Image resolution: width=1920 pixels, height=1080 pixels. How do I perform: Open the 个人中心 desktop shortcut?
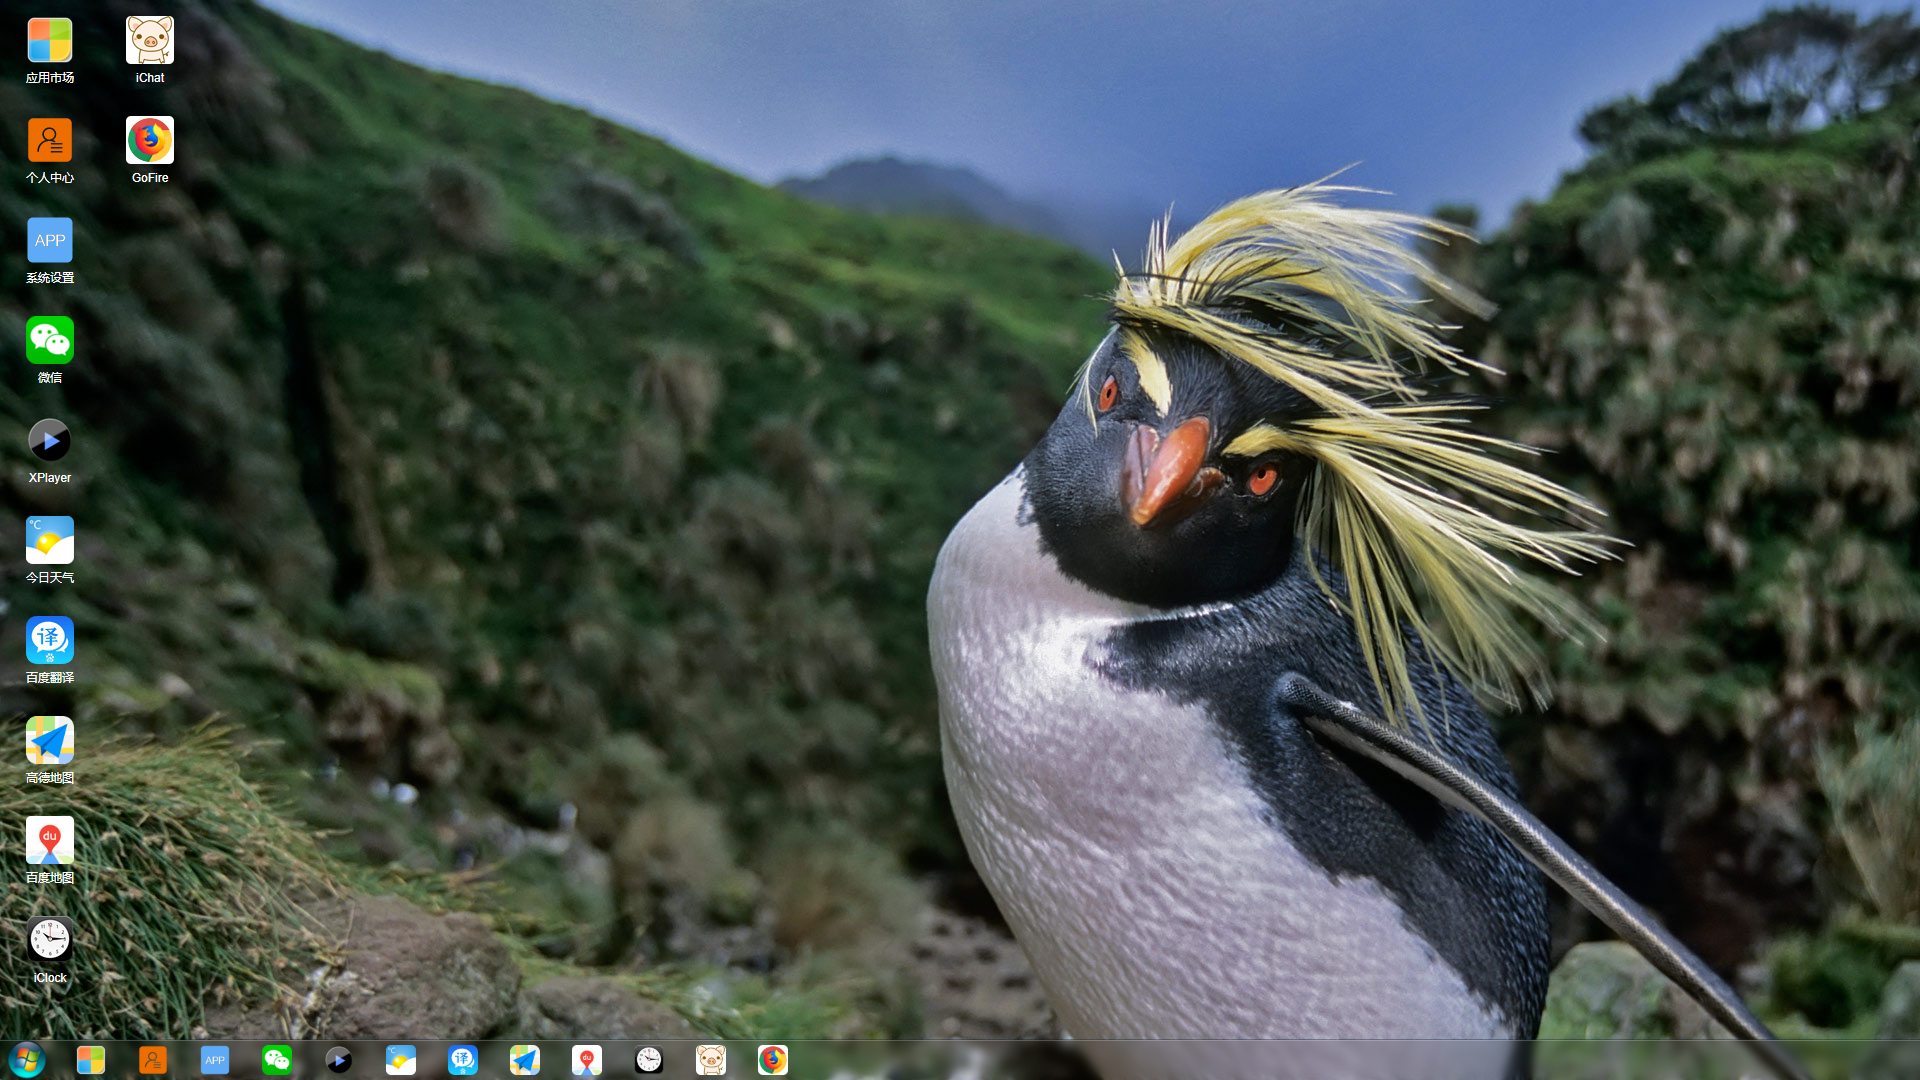50,141
